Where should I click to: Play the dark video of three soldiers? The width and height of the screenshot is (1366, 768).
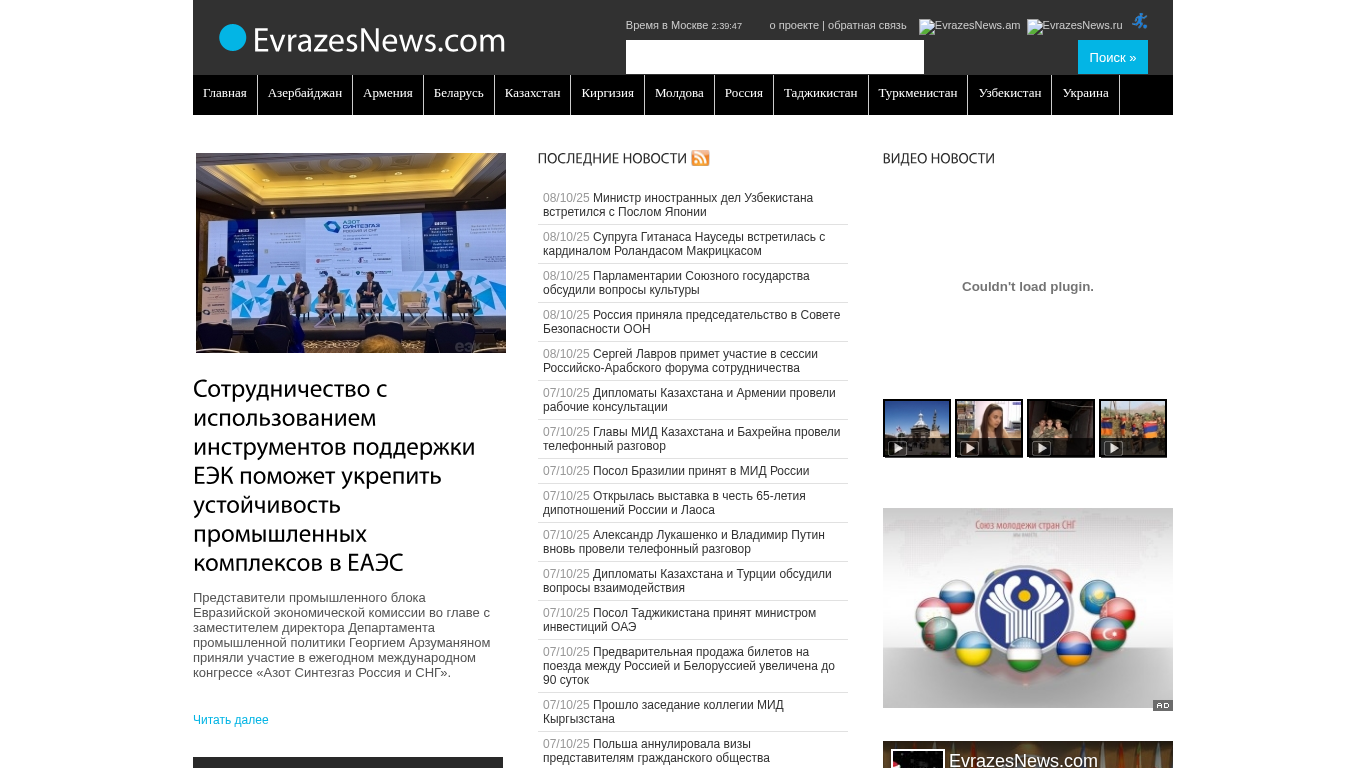tap(1061, 428)
